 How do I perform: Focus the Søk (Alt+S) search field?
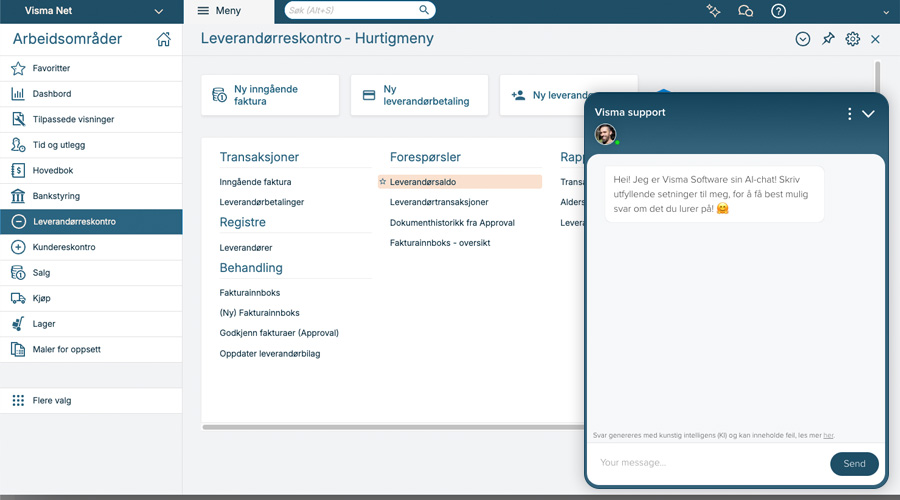coord(360,10)
